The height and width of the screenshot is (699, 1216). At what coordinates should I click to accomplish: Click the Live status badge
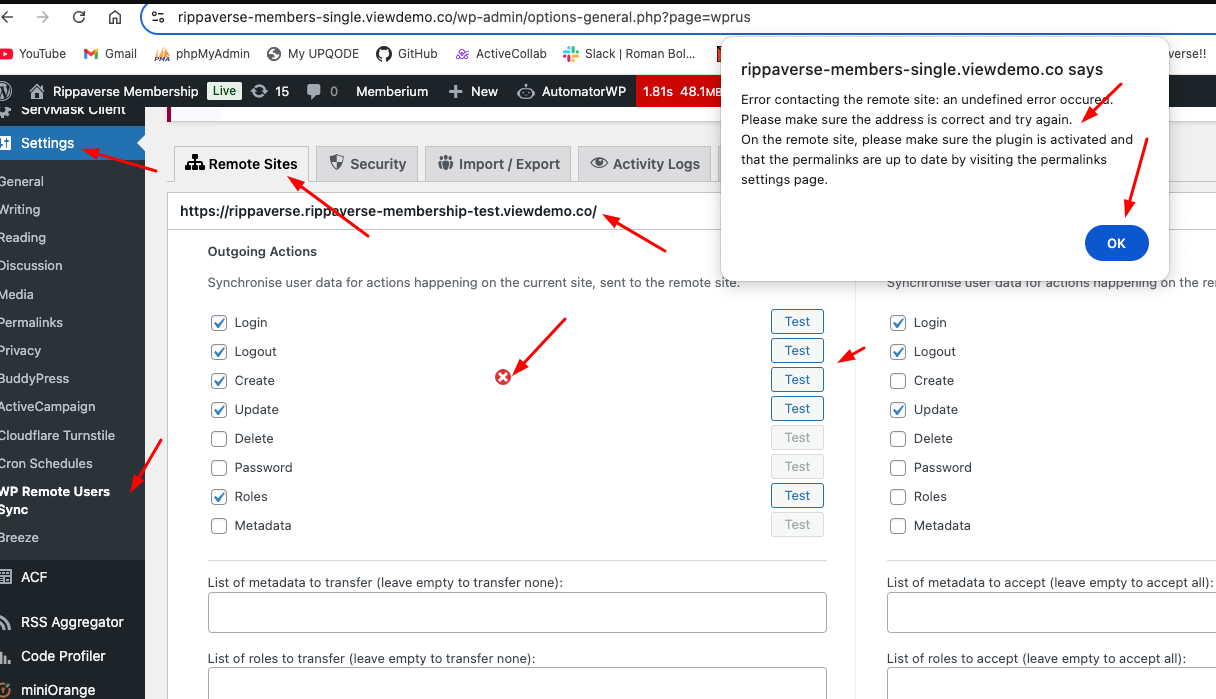[224, 91]
